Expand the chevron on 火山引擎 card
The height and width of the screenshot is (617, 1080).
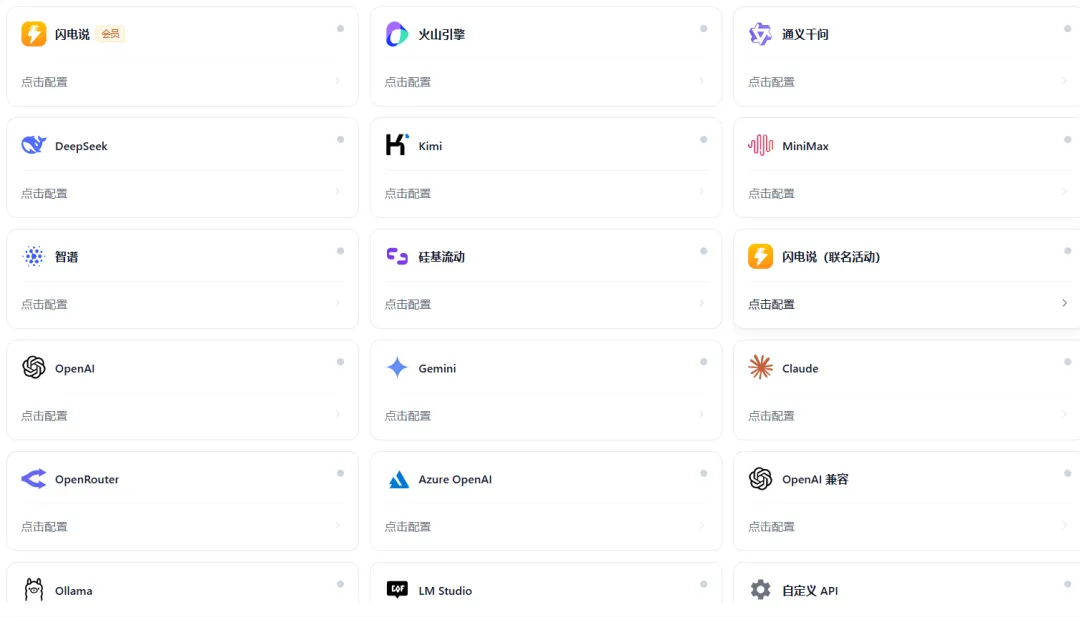(701, 81)
